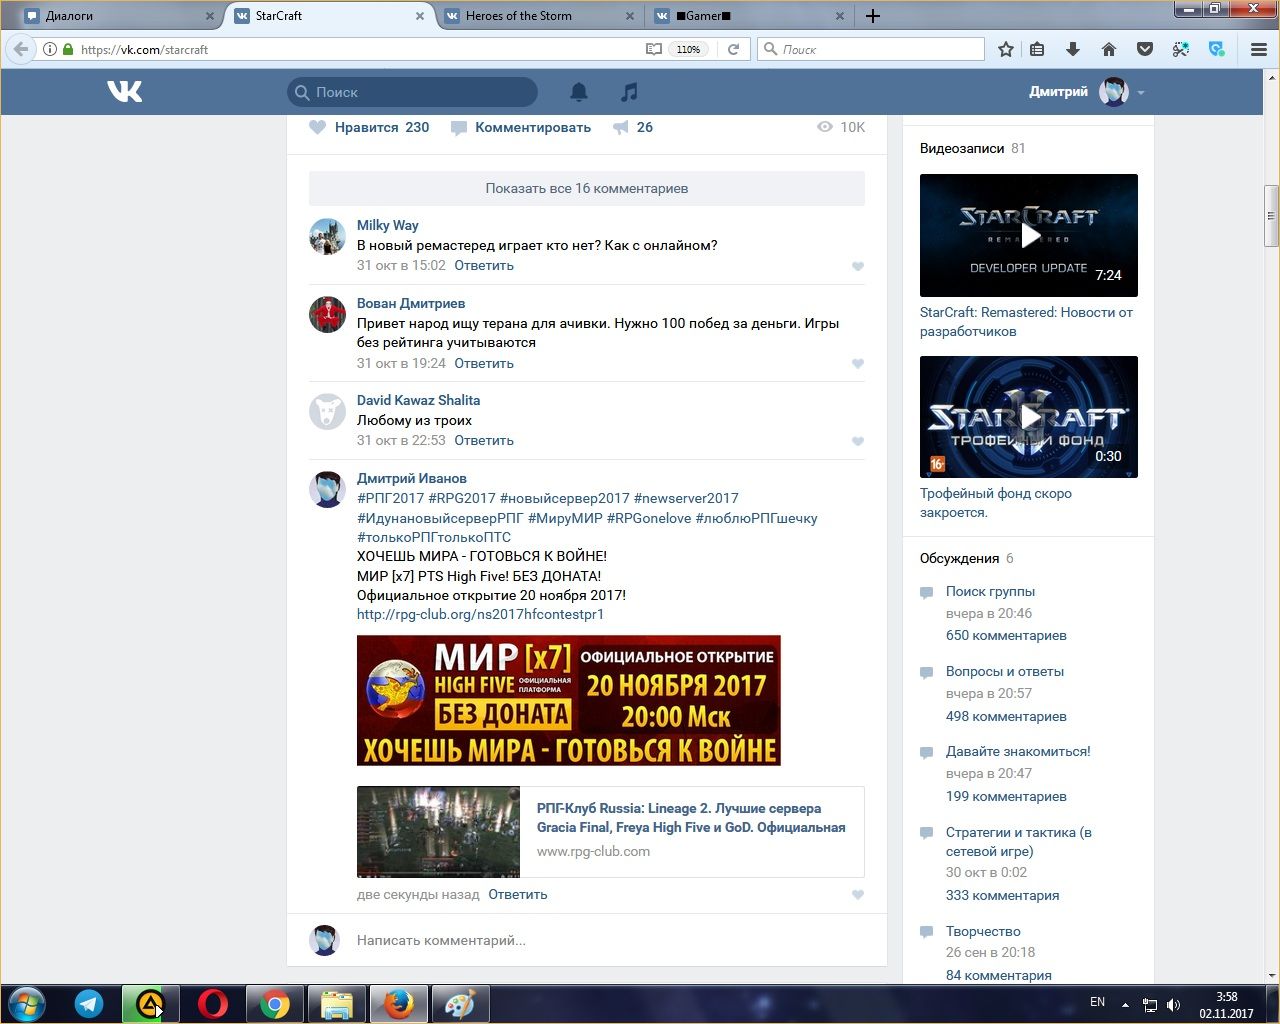Play StarCraft Remastered developer update video
Viewport: 1280px width, 1024px height.
(1029, 235)
